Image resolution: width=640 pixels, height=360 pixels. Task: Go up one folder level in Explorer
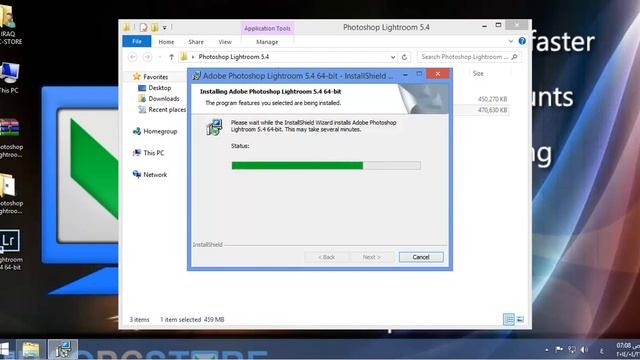click(x=171, y=57)
